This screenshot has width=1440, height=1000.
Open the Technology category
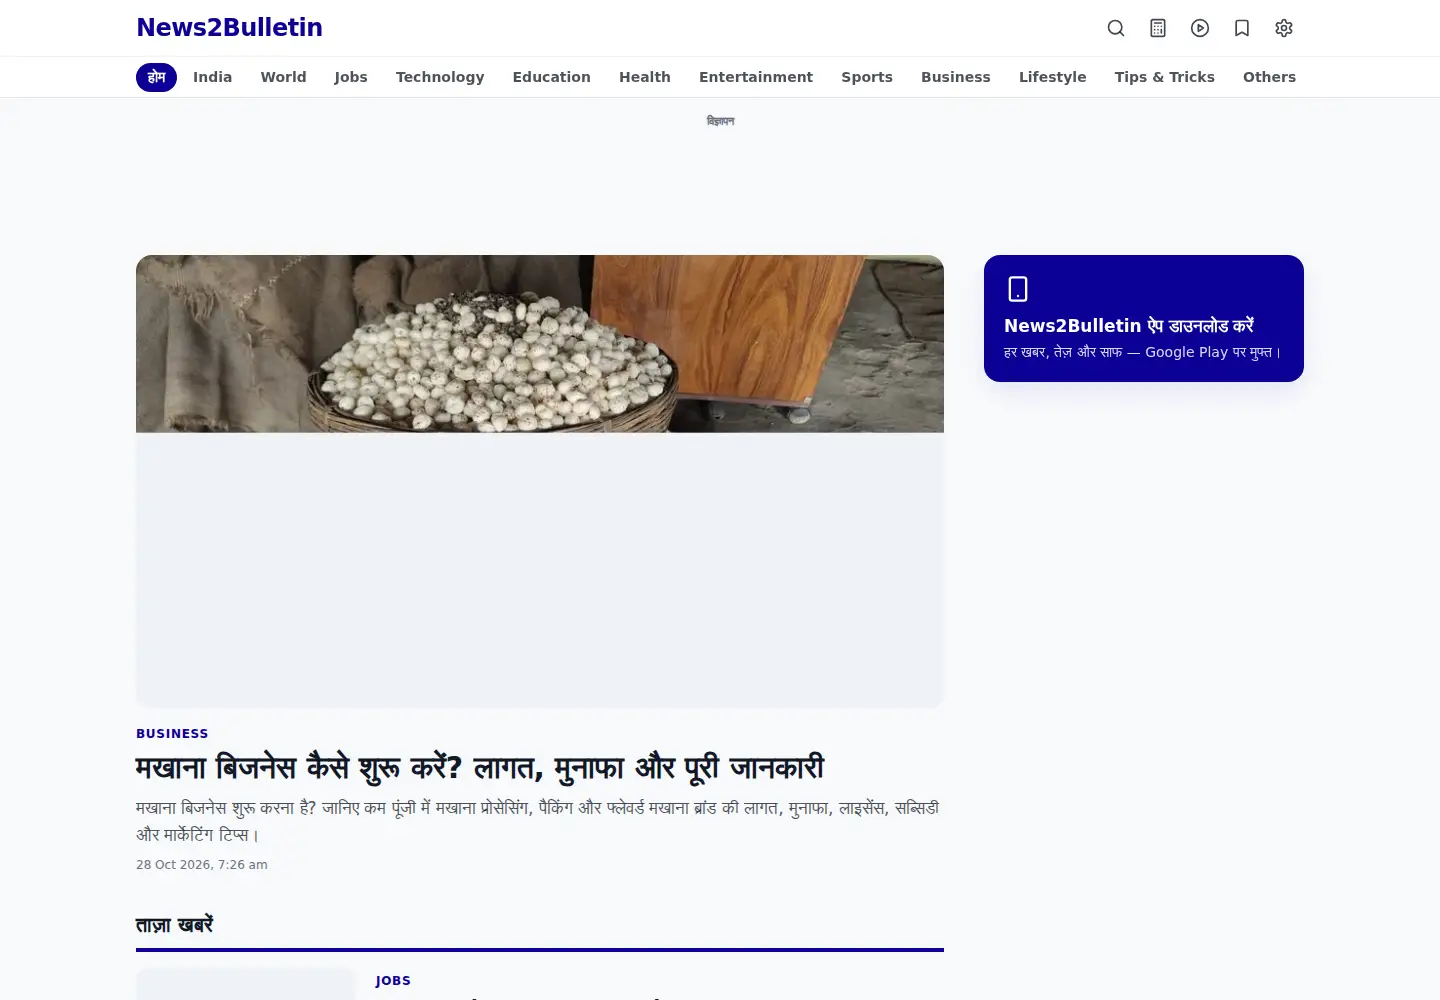tap(440, 77)
